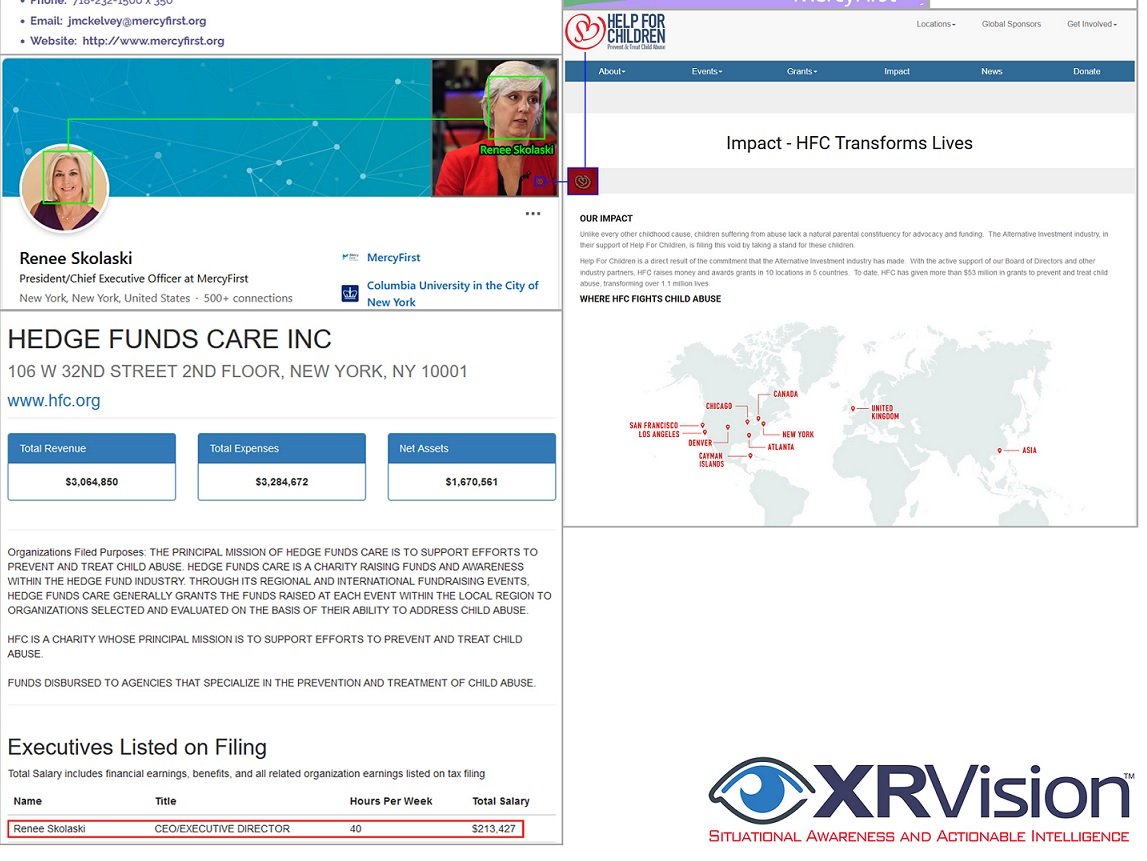Click the Columbia University crest icon

point(350,293)
